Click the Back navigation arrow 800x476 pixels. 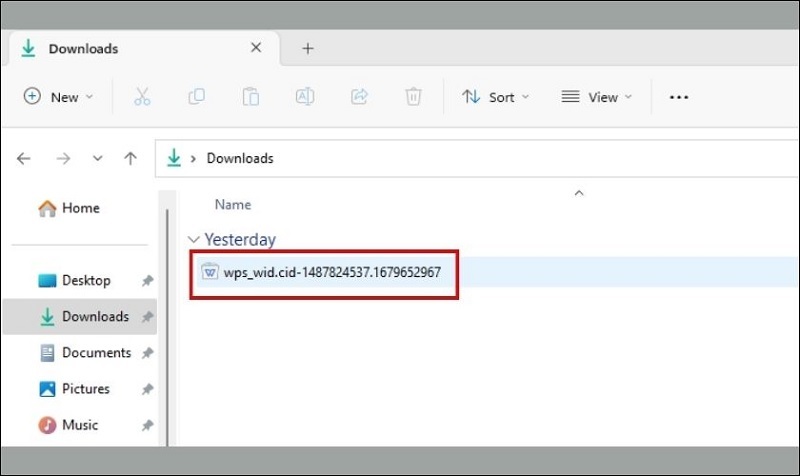[24, 158]
